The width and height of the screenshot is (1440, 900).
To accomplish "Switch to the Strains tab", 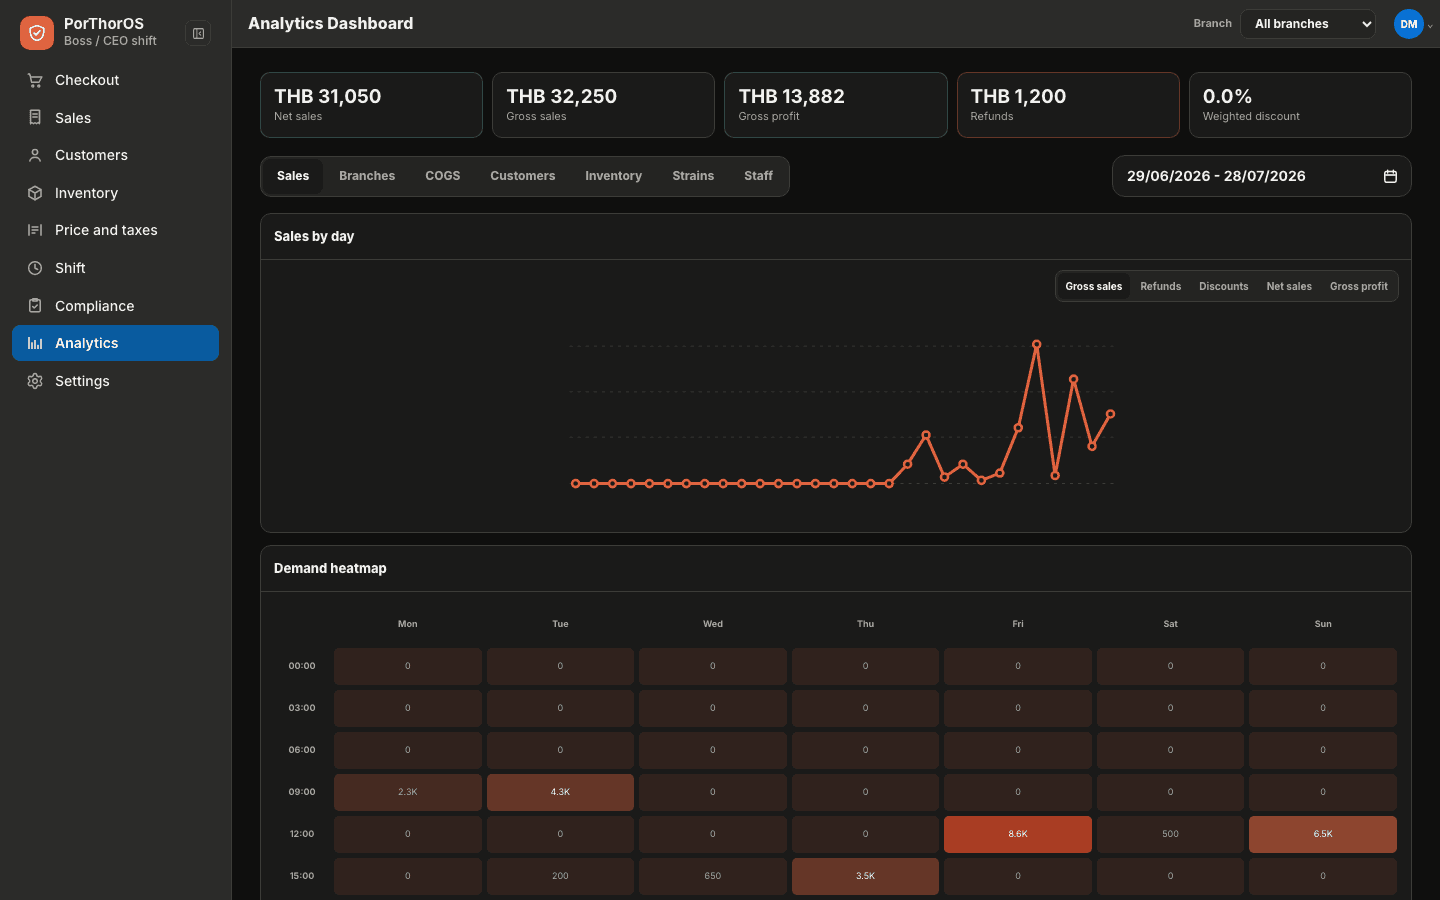I will (x=693, y=176).
